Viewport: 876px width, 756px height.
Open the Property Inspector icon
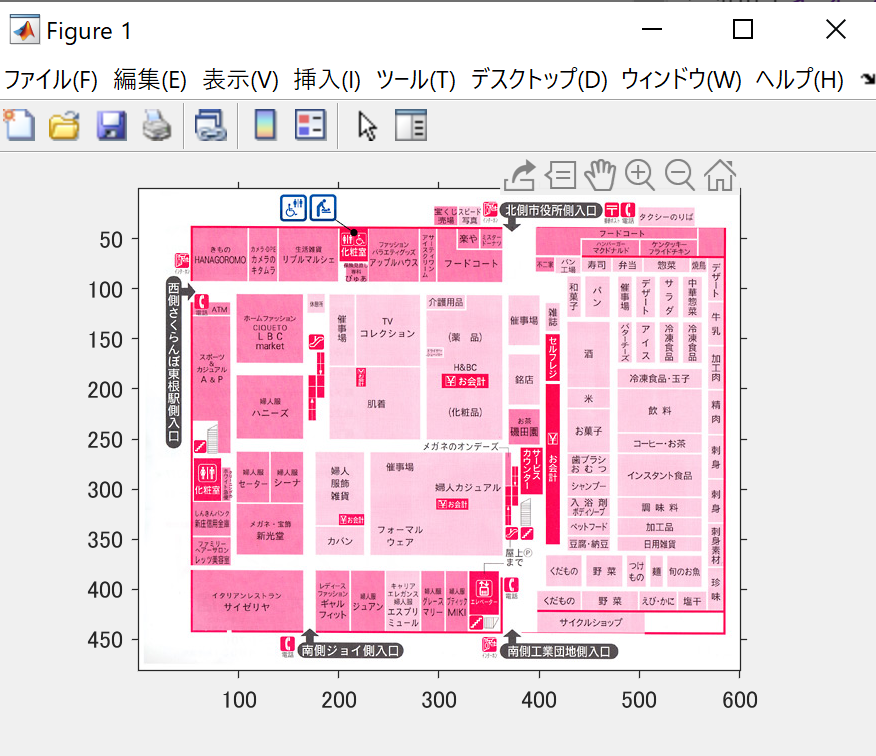tap(411, 125)
